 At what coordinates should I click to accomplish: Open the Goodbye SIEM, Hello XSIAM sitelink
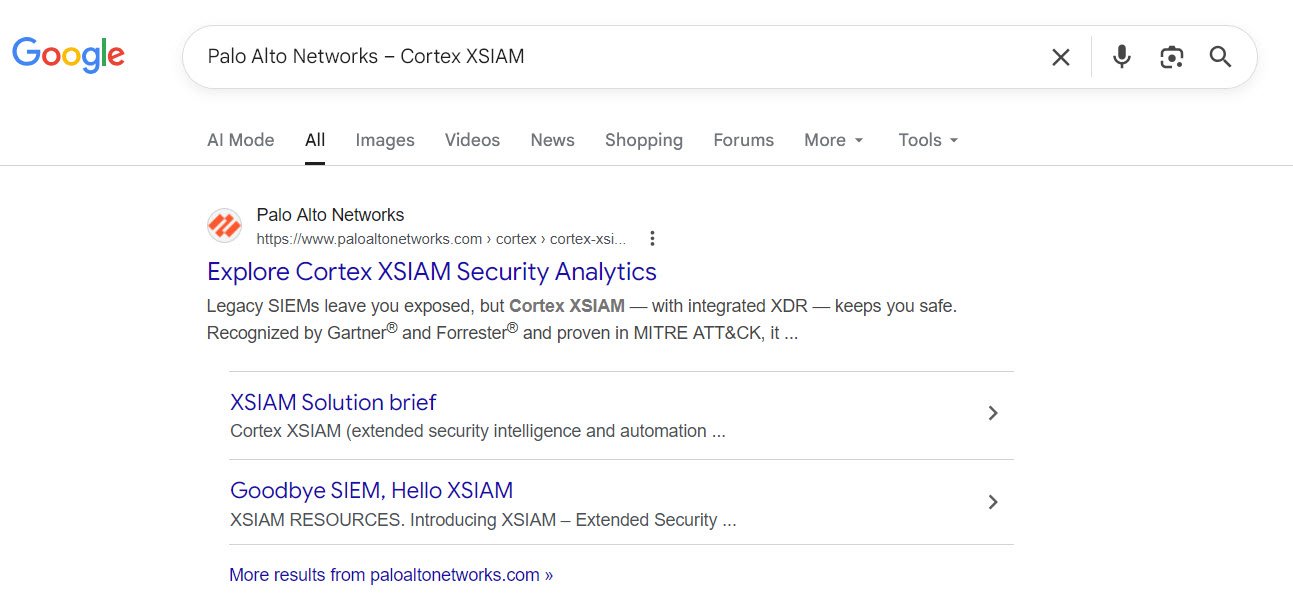point(371,489)
